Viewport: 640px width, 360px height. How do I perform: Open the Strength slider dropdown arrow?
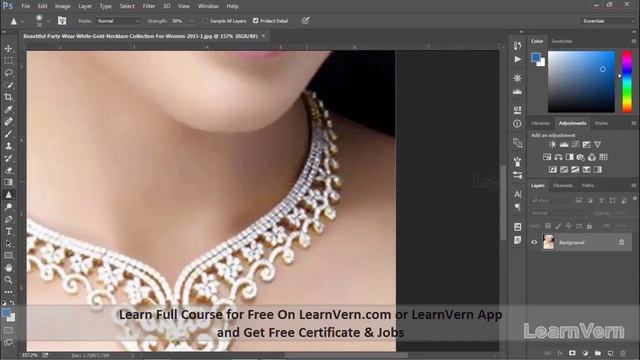[191, 21]
